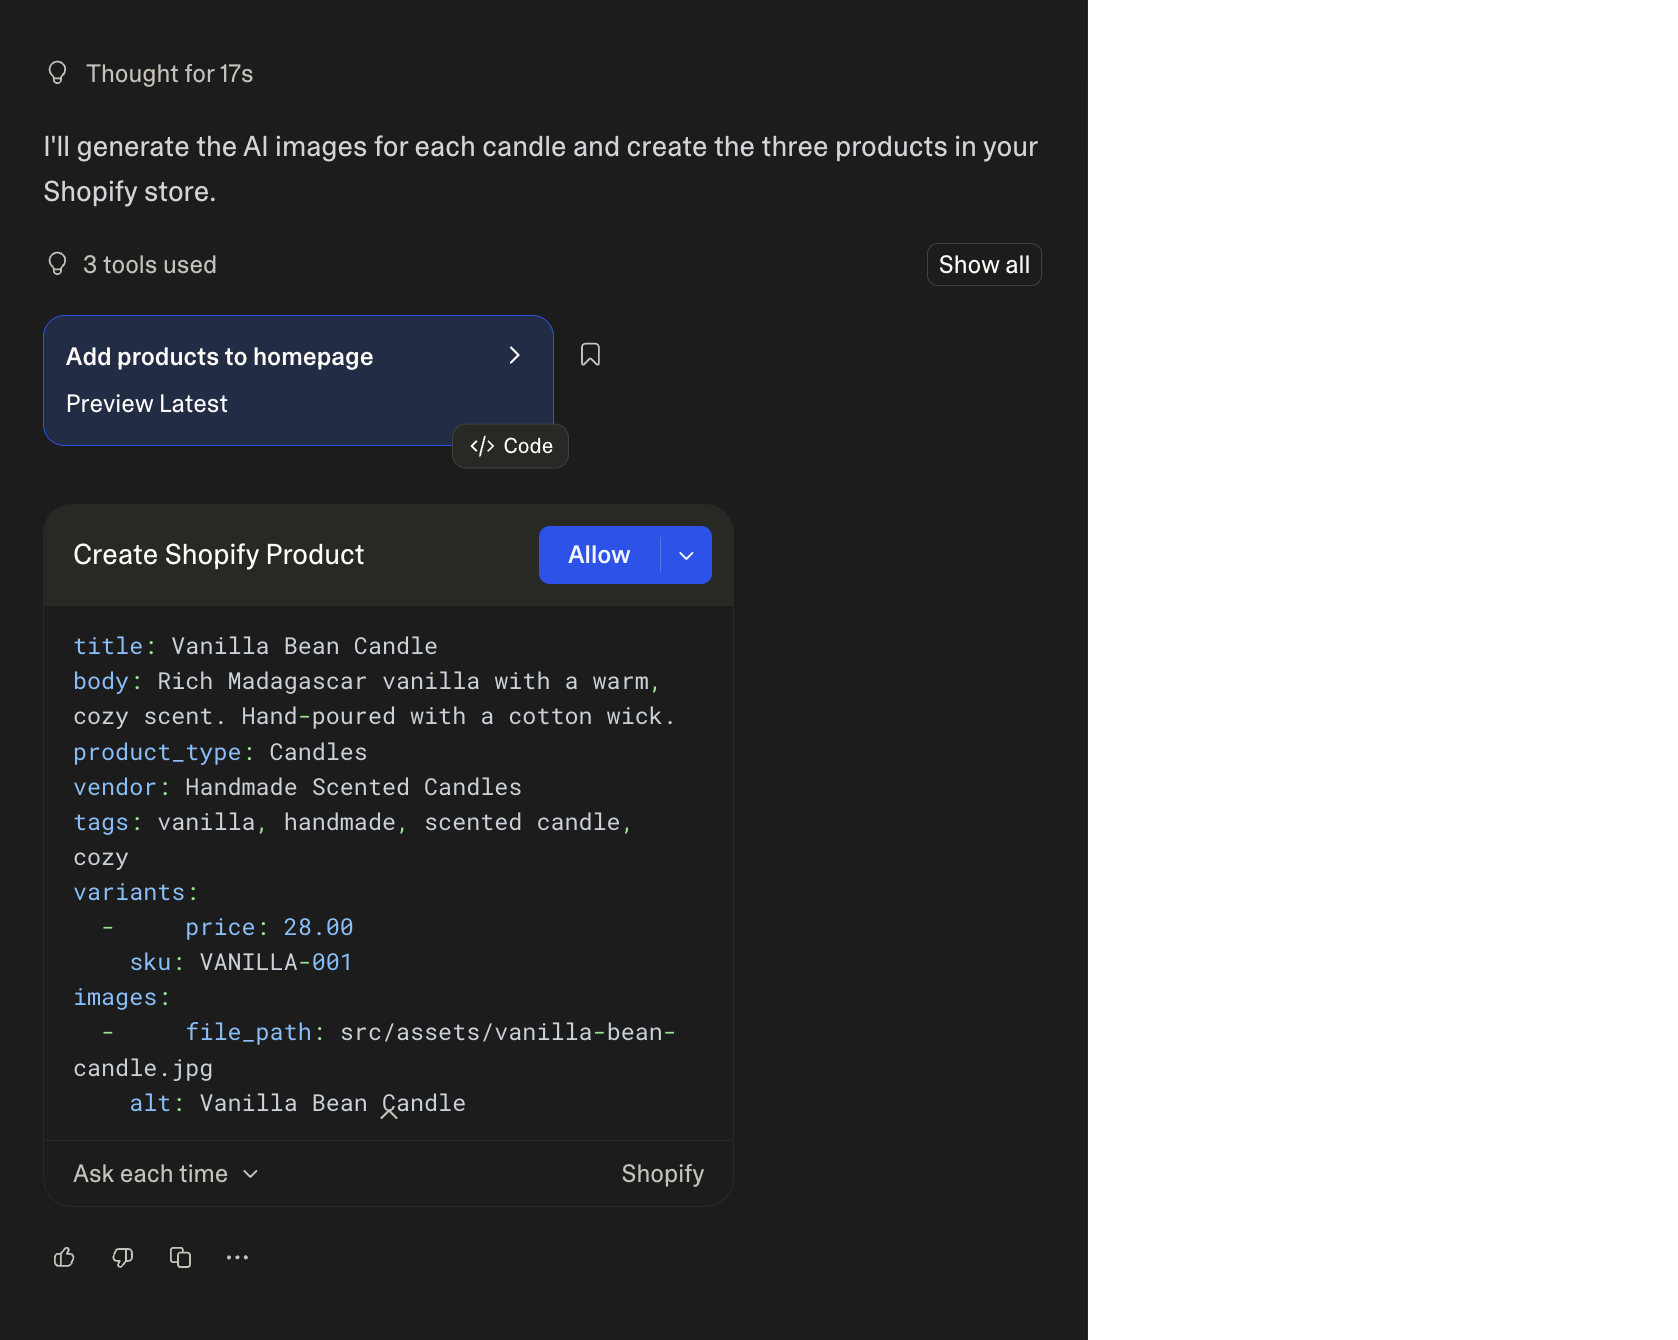The height and width of the screenshot is (1340, 1678).
Task: Open the Add products to homepage artifact
Action: point(219,355)
